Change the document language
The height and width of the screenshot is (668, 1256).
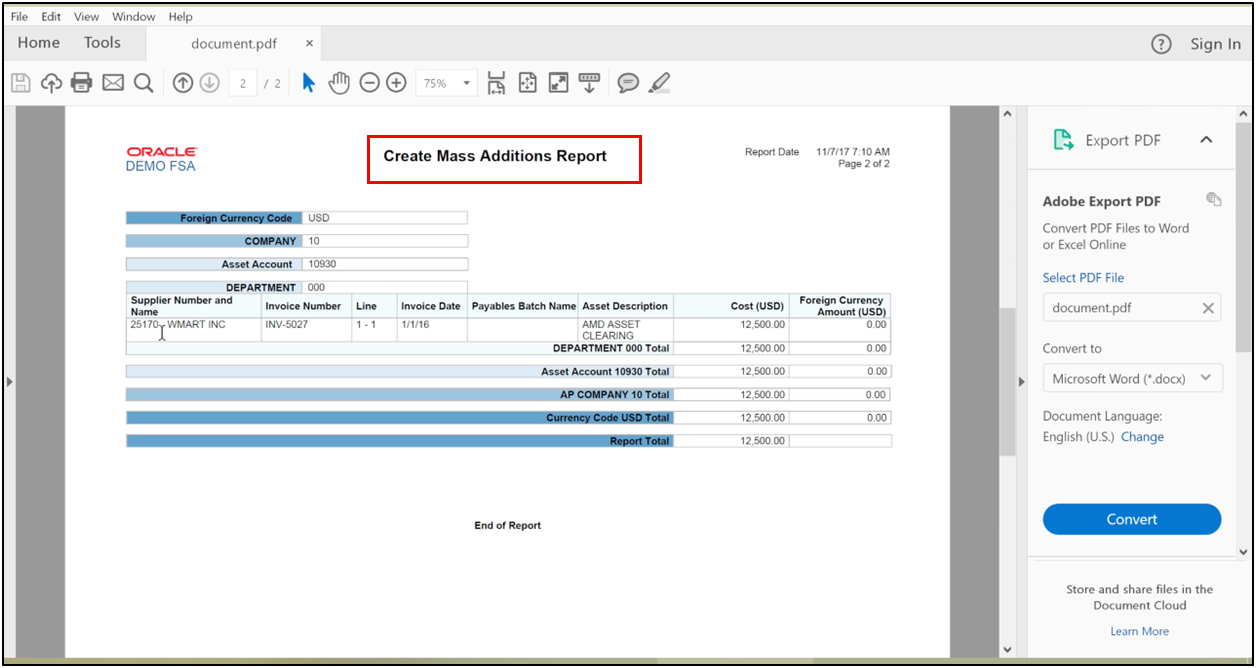1142,436
